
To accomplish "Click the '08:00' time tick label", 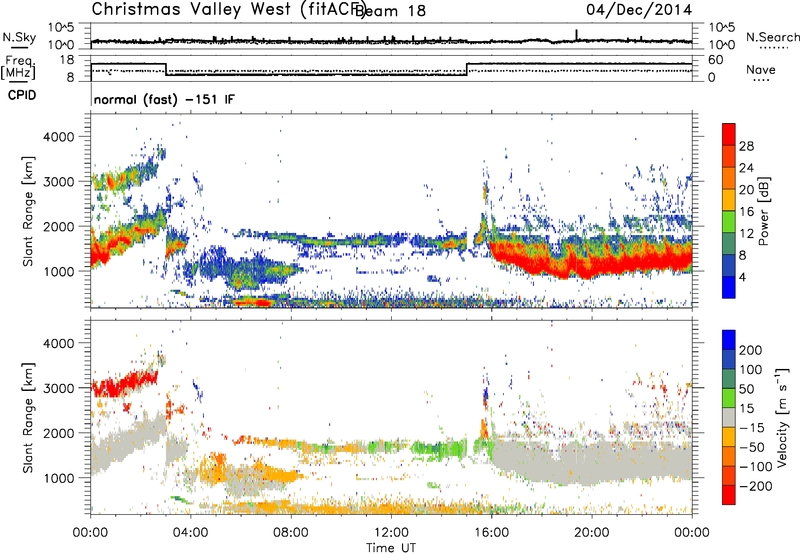I will [x=291, y=533].
